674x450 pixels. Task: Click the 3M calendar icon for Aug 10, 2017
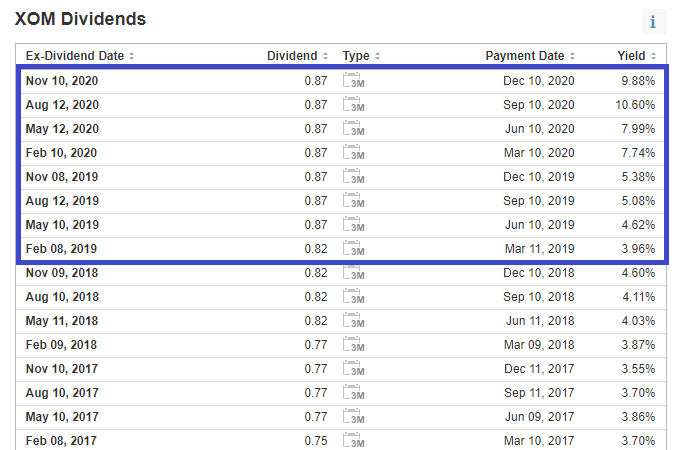pos(354,394)
